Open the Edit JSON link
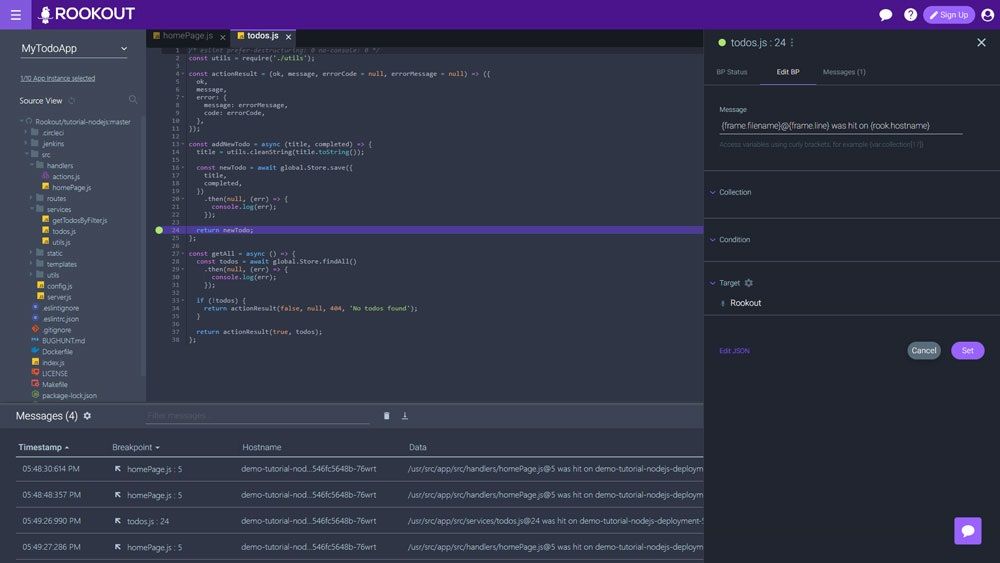This screenshot has width=1000, height=563. (x=734, y=351)
